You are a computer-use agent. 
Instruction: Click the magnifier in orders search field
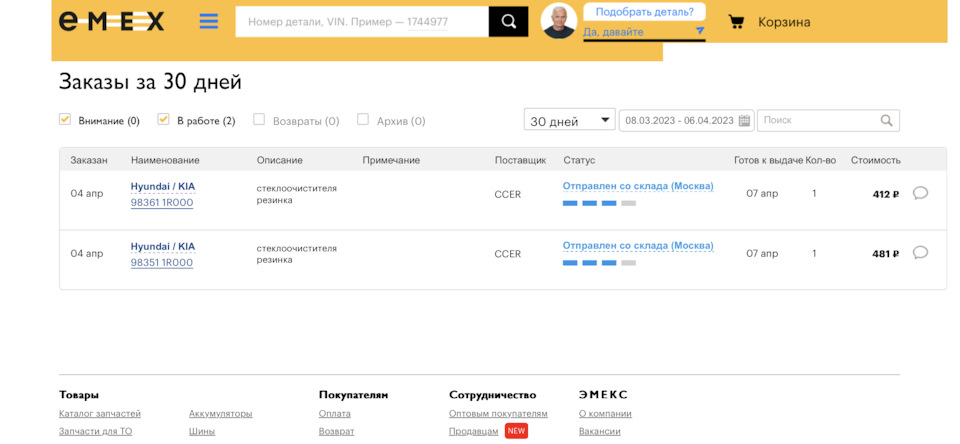[x=886, y=121]
